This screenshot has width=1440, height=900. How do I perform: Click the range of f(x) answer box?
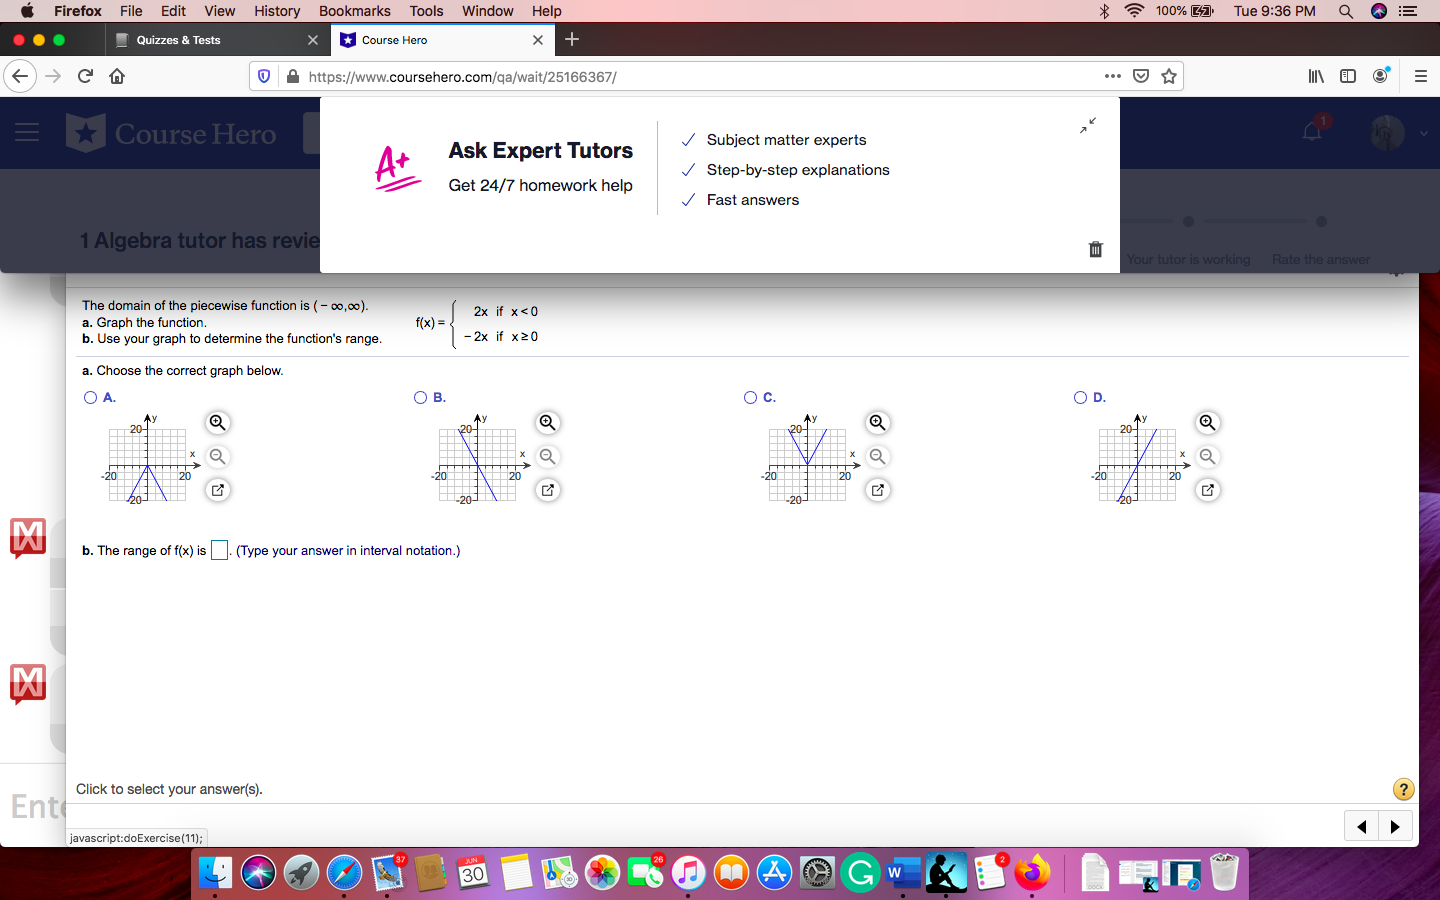tap(220, 550)
